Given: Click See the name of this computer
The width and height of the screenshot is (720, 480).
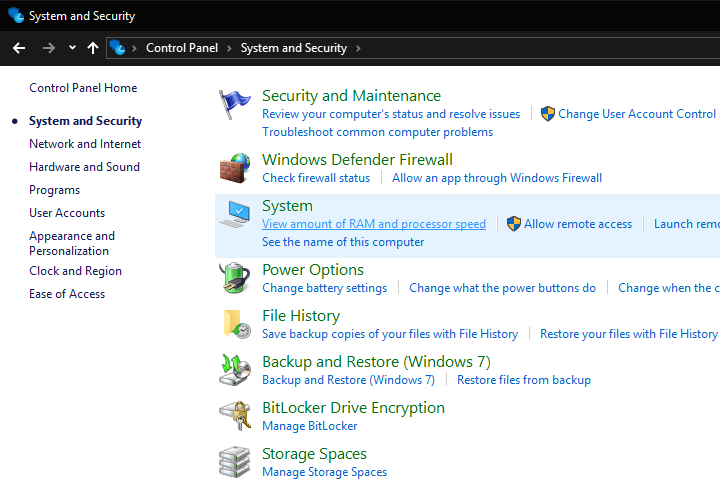Looking at the screenshot, I should point(343,242).
